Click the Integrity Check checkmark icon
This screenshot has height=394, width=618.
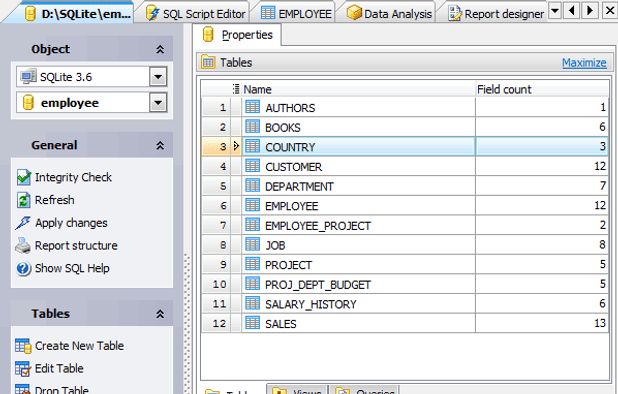click(x=24, y=177)
